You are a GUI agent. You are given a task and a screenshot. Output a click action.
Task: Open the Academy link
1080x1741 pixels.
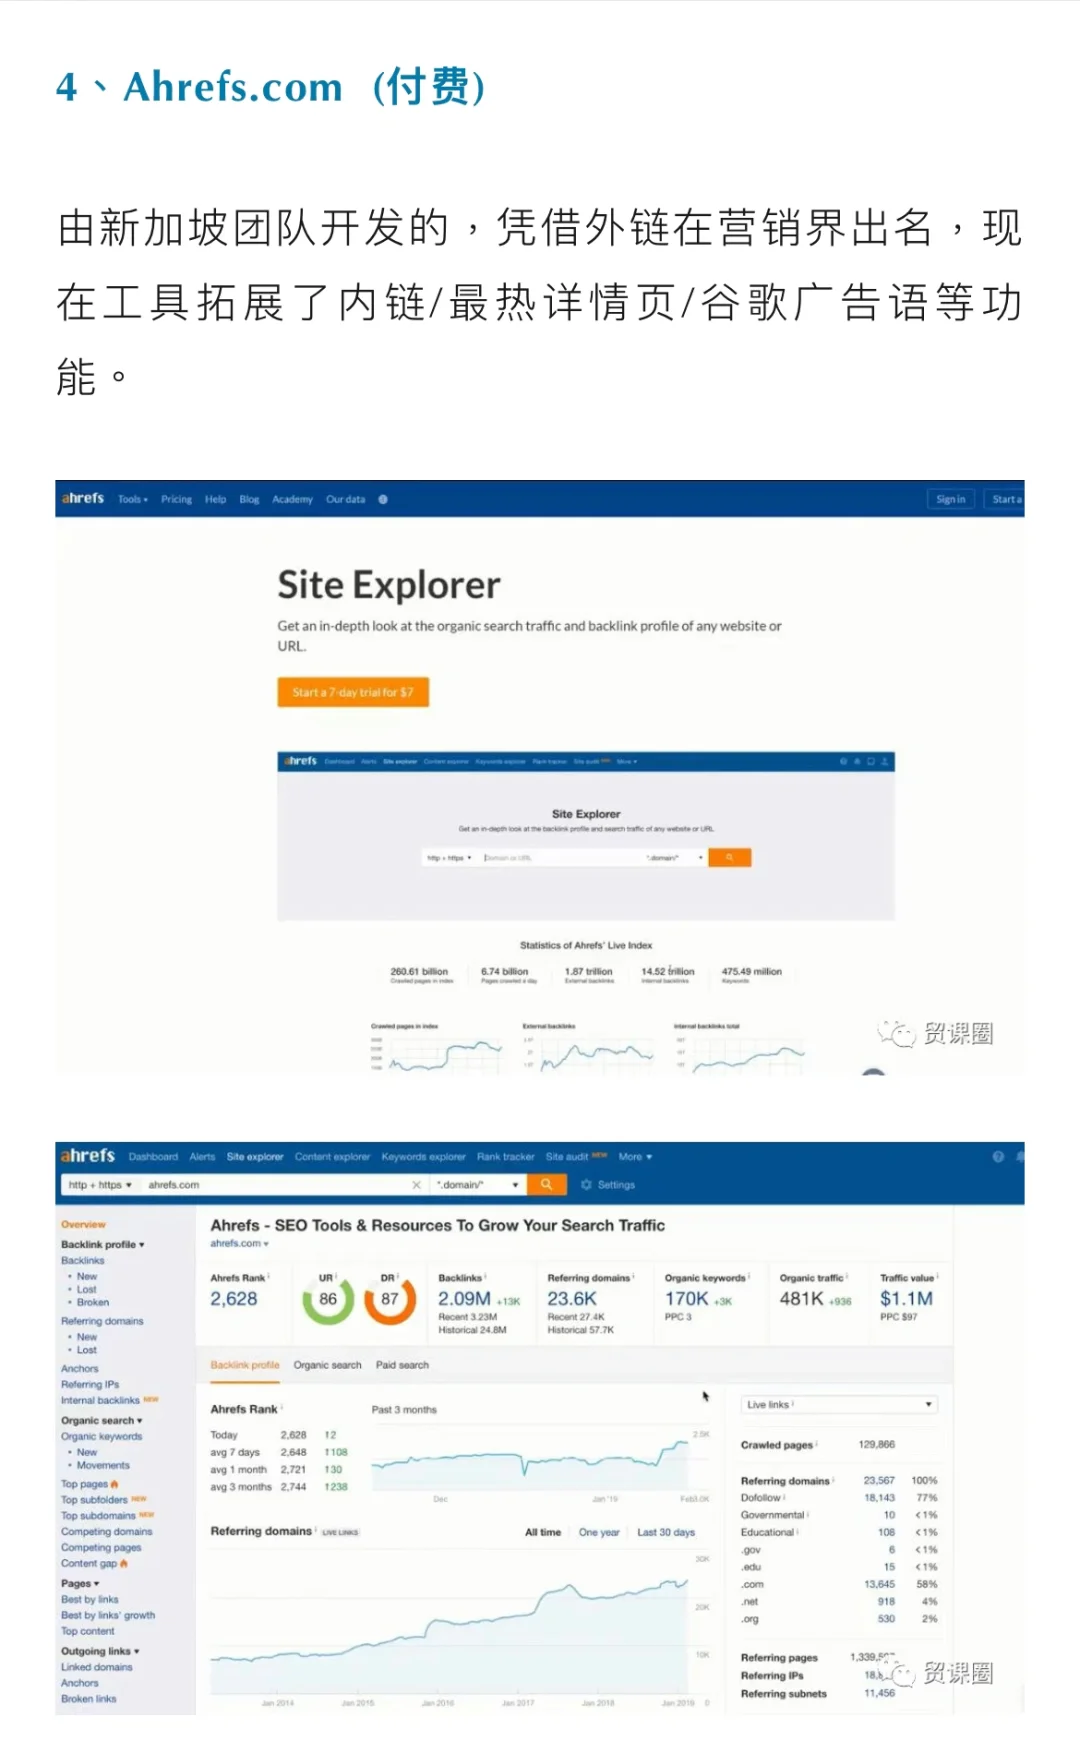(x=292, y=499)
